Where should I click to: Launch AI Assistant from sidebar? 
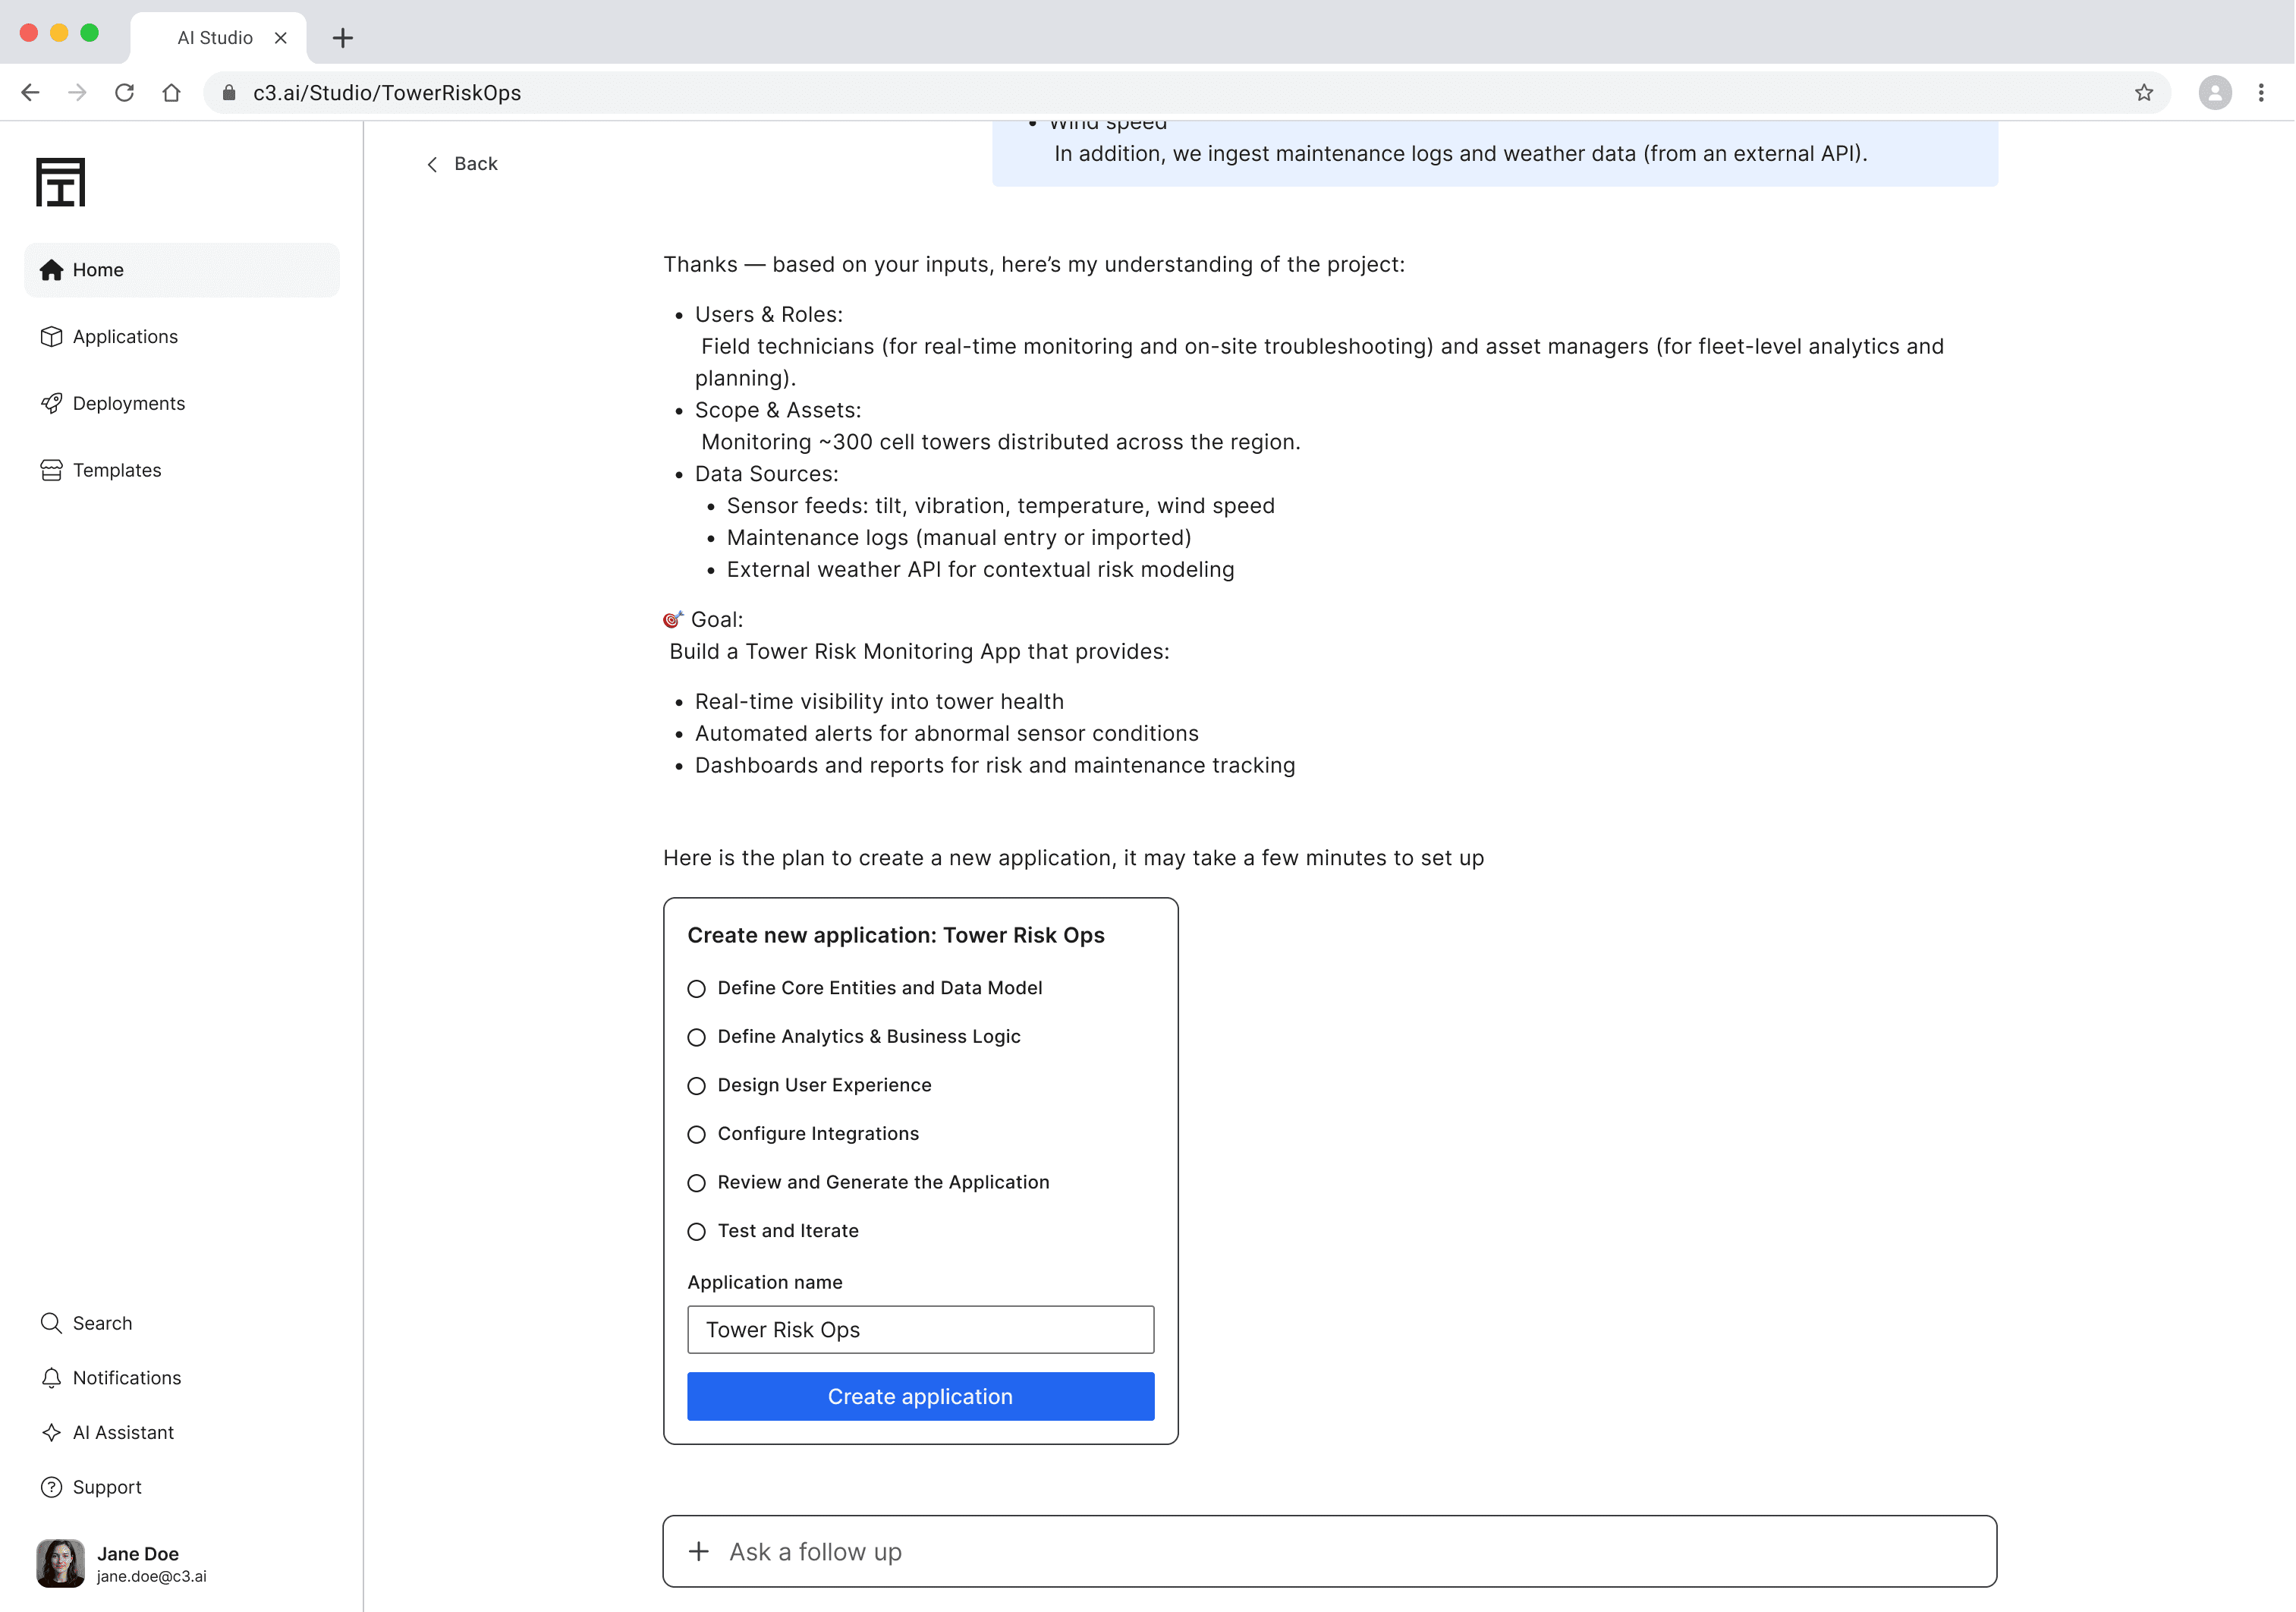(x=122, y=1432)
